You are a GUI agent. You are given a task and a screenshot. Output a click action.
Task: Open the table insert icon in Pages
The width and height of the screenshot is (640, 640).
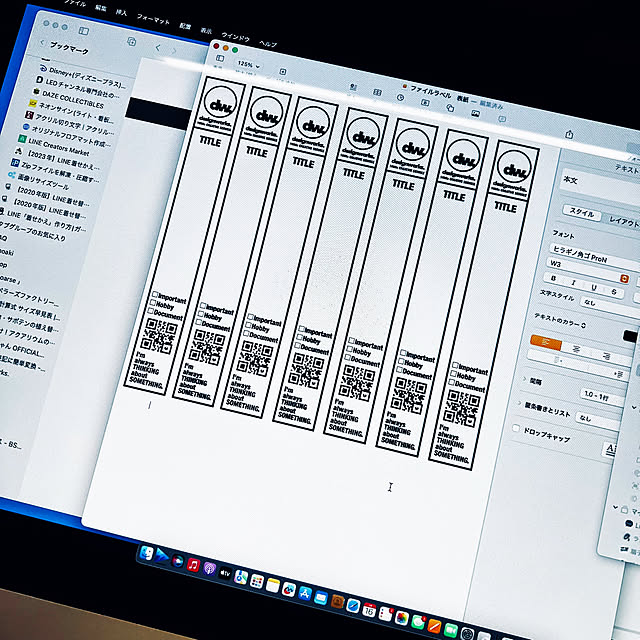378,93
